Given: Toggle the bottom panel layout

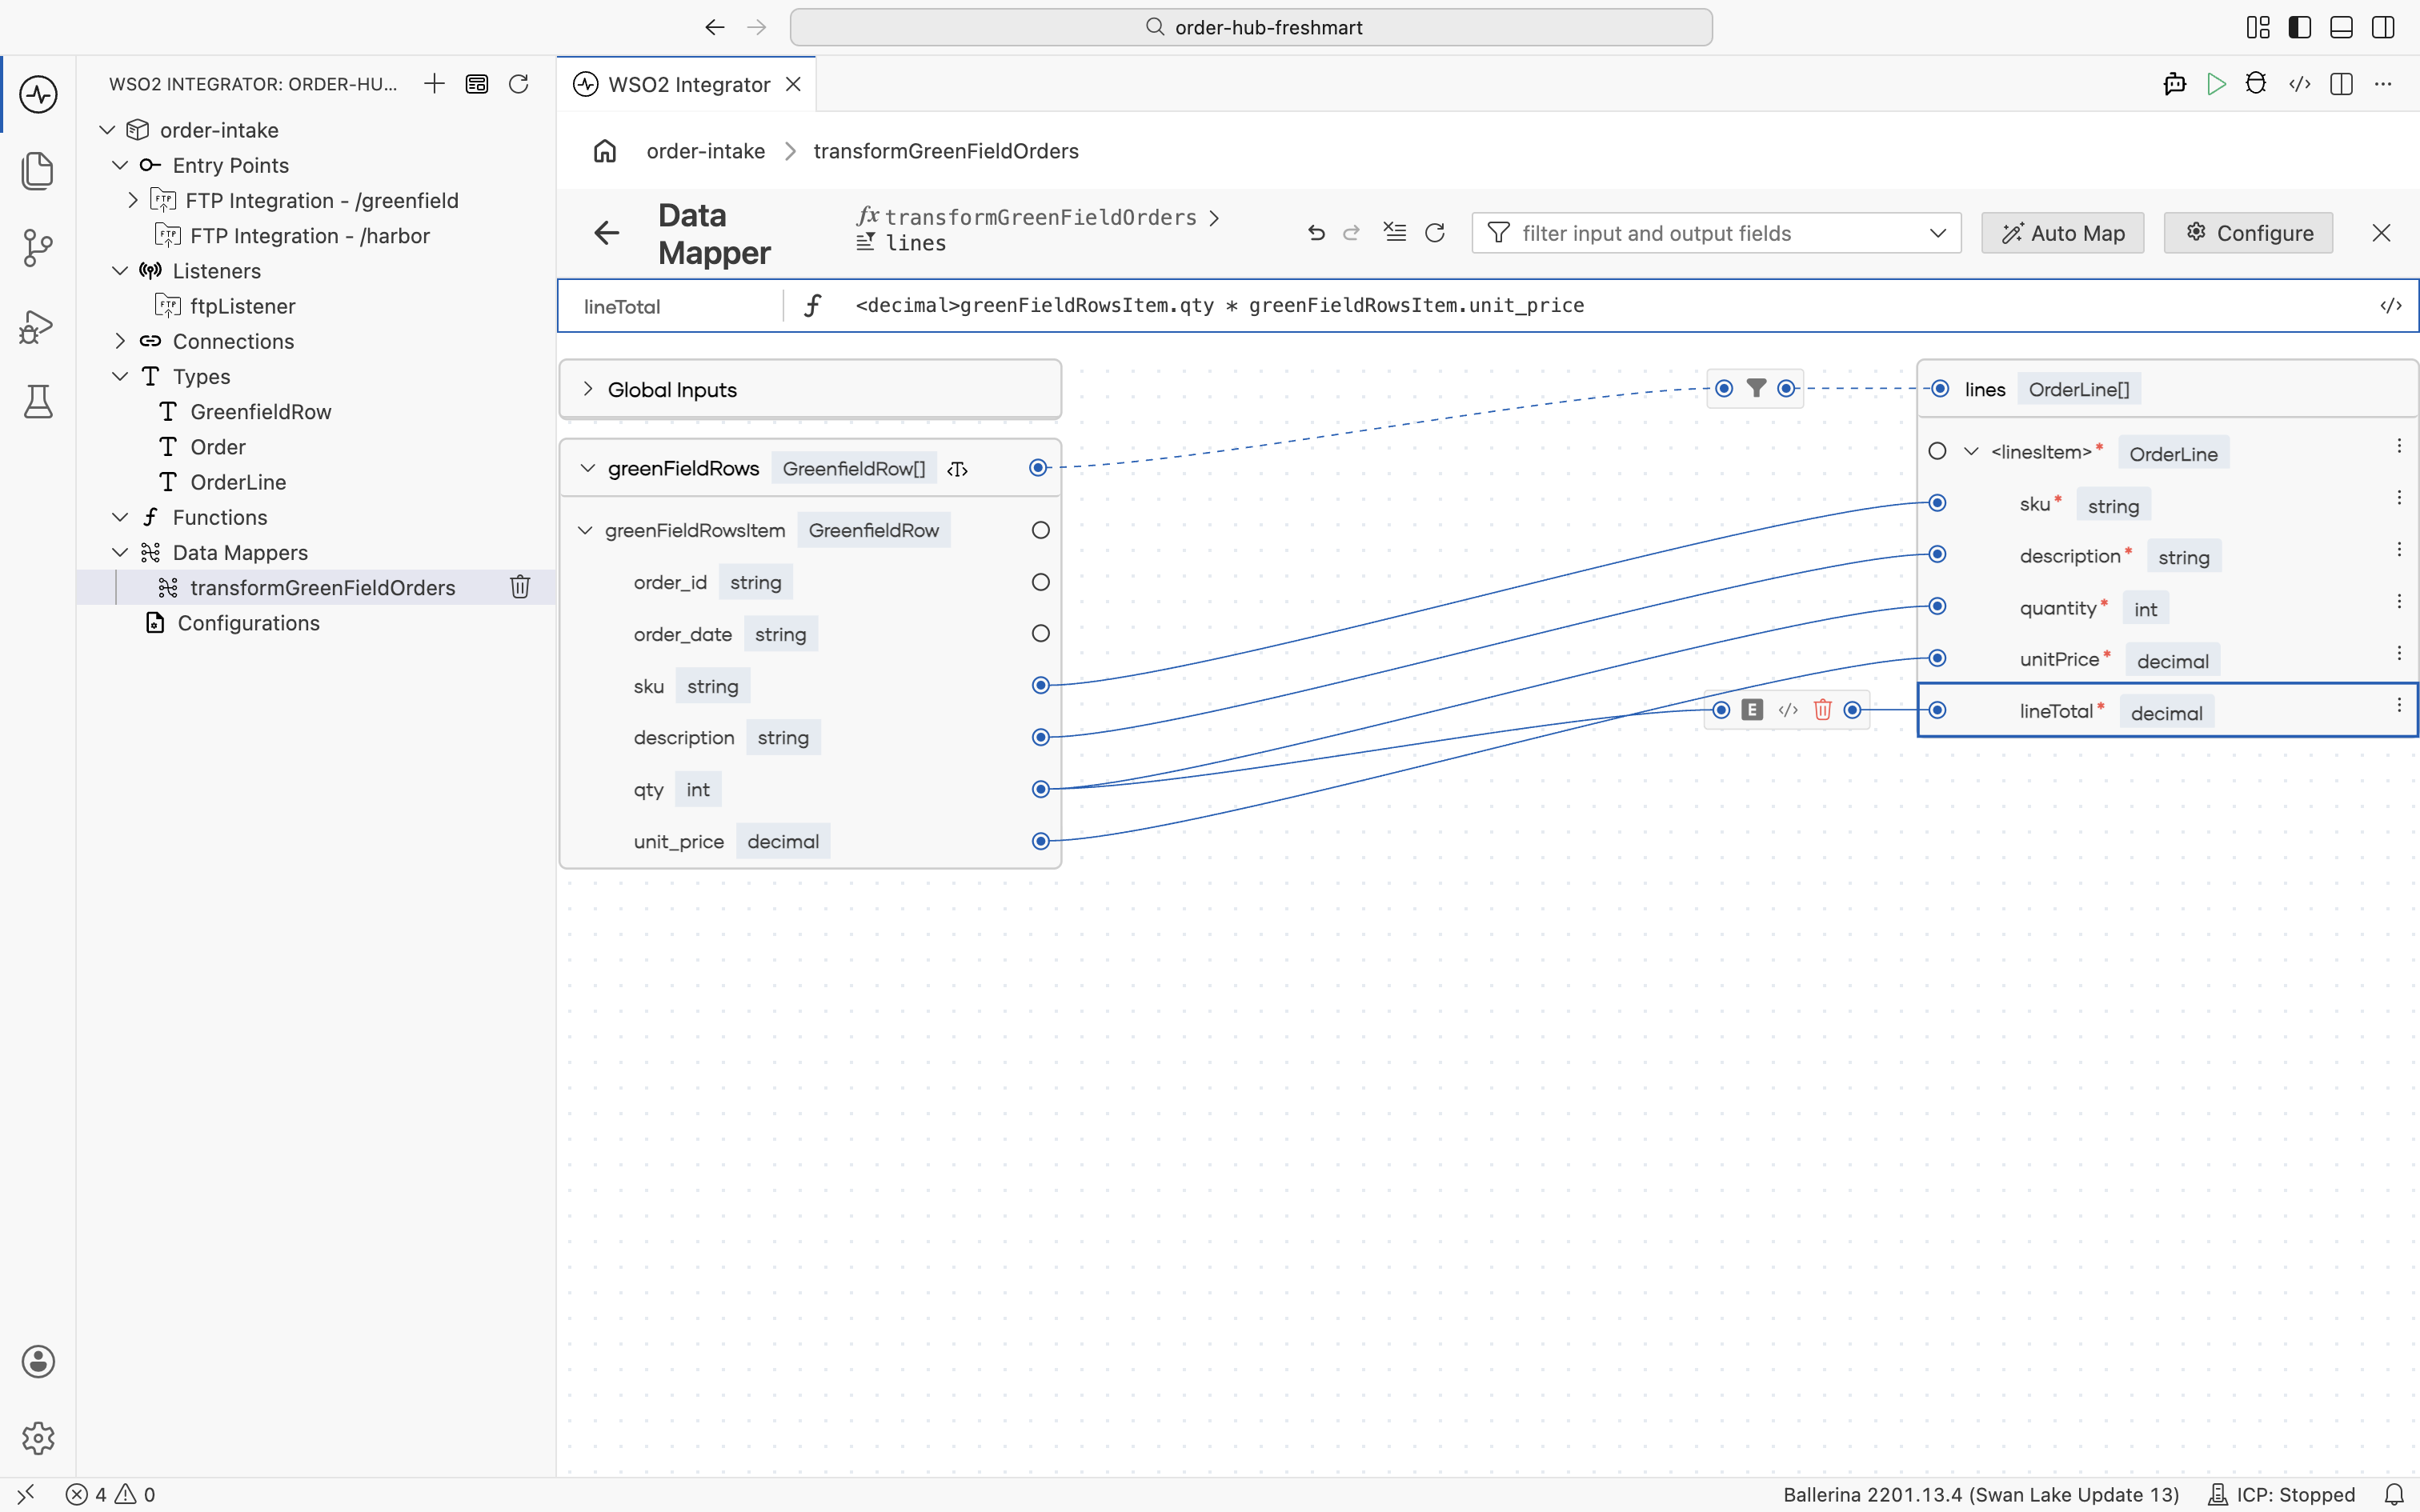Looking at the screenshot, I should (2341, 27).
